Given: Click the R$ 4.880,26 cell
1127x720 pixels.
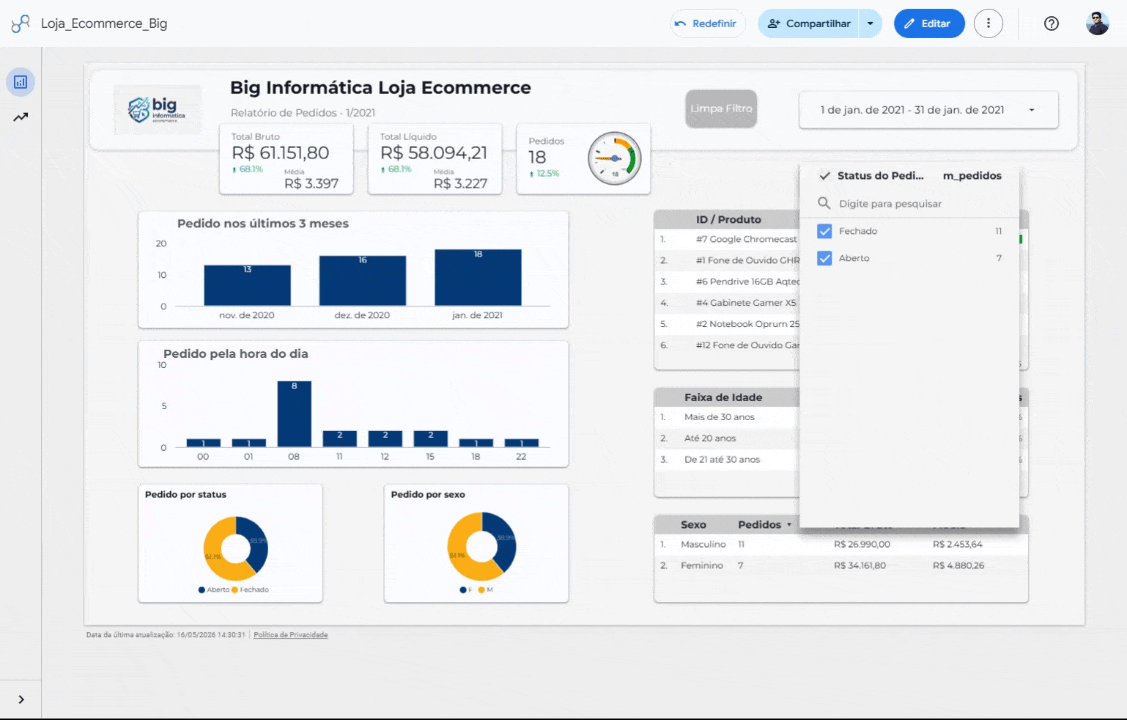Looking at the screenshot, I should click(958, 566).
